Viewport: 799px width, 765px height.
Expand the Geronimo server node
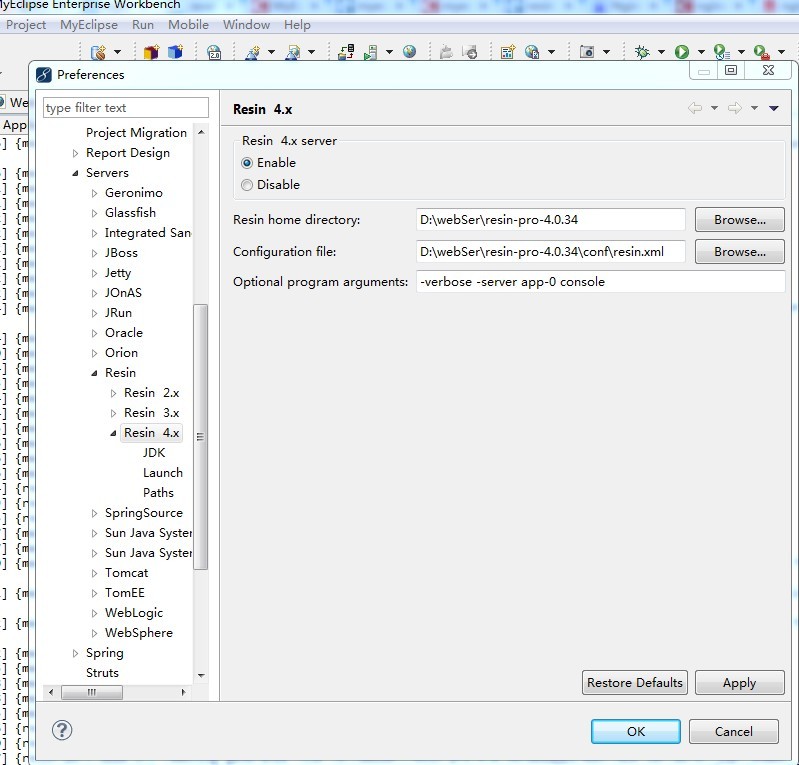pyautogui.click(x=94, y=193)
